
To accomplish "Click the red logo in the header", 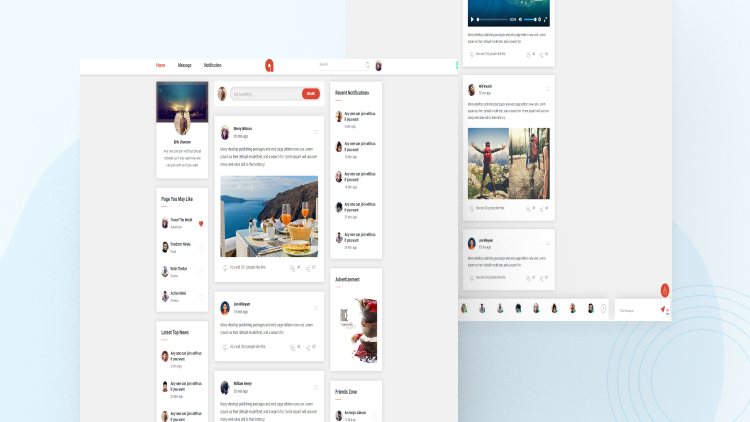I will tap(269, 66).
